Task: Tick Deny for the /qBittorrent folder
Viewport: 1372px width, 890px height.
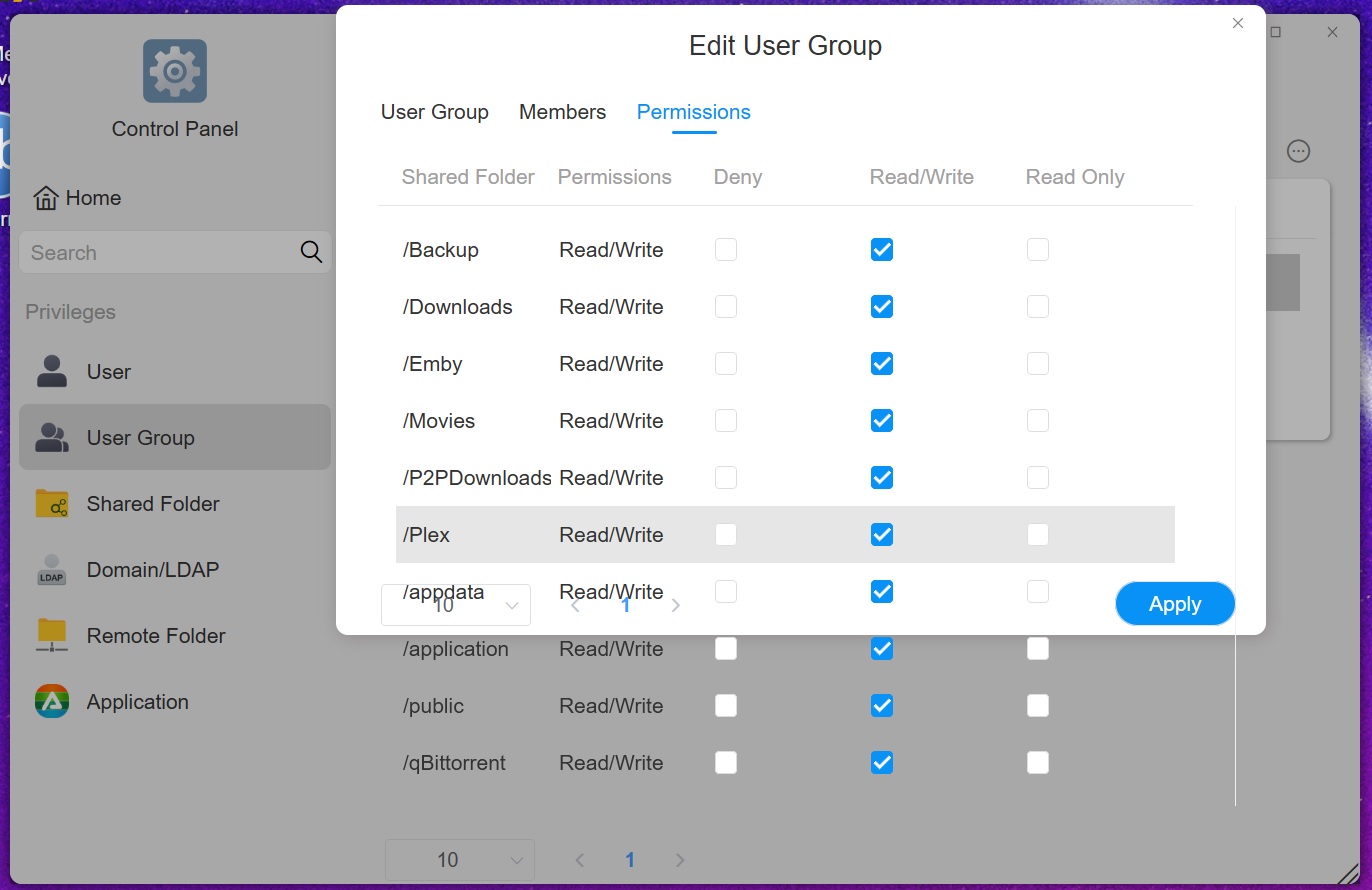Action: [726, 763]
